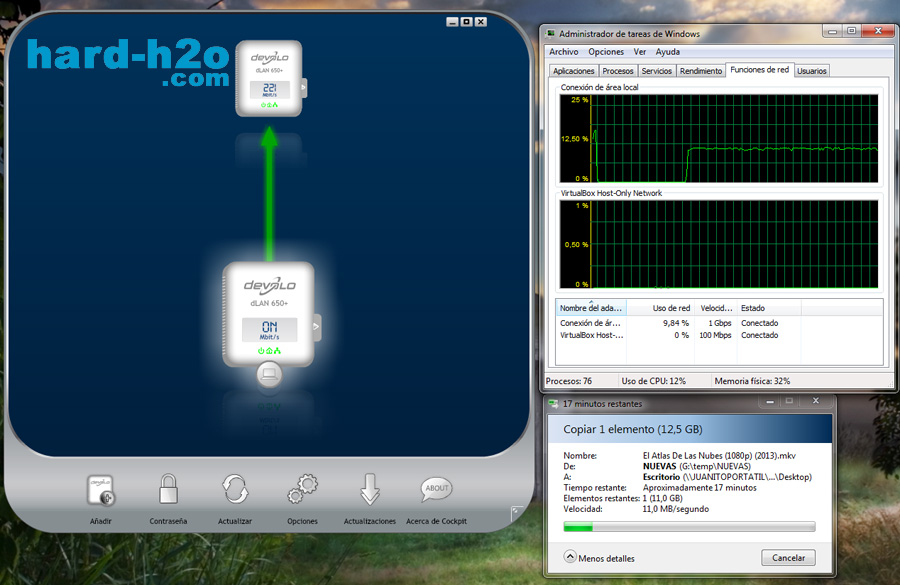Viewport: 900px width, 585px height.
Task: Click the Aproximadamente 17 minutos remaining text
Action: (700, 488)
